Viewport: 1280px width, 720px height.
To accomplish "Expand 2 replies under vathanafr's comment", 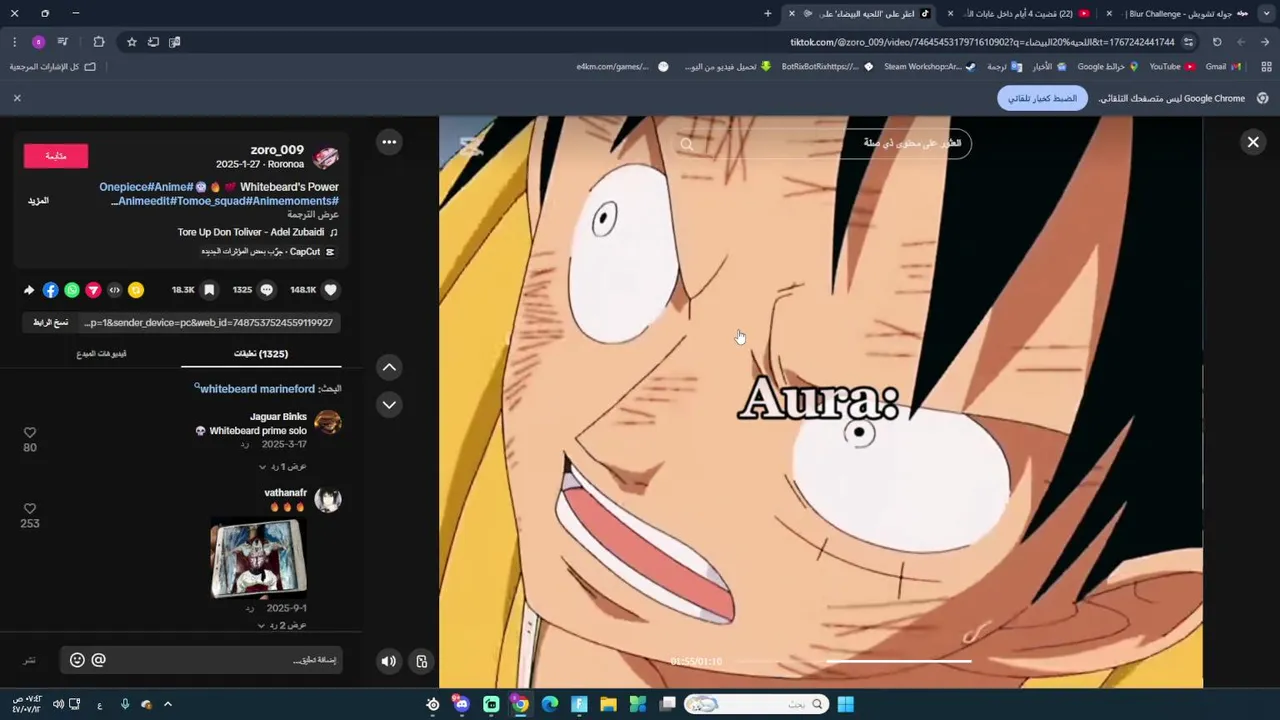I will tap(283, 626).
